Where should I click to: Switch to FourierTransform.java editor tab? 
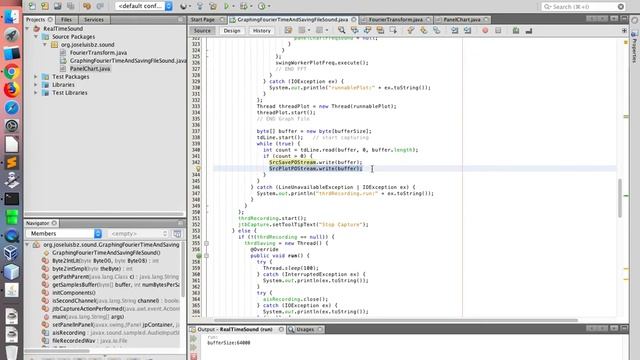coord(396,20)
